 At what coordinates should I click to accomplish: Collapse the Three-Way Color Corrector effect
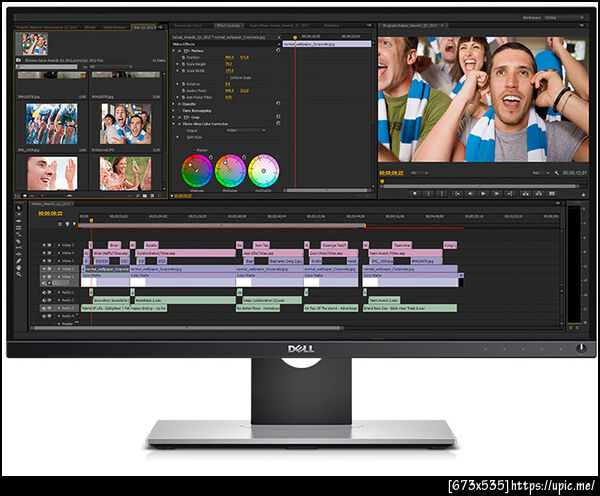point(174,124)
